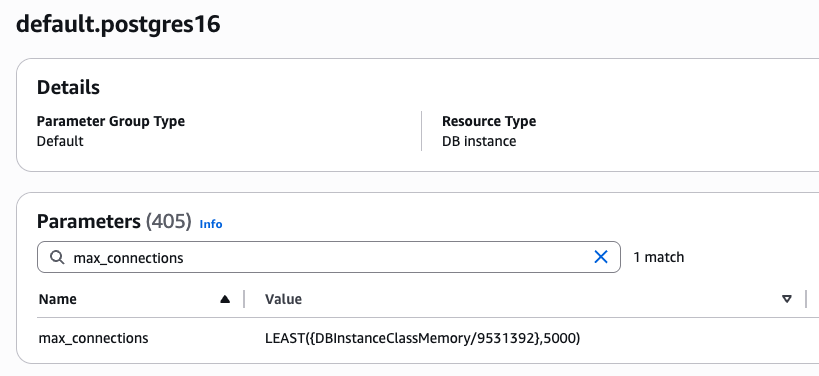Click the Parameters (405) heading
The width and height of the screenshot is (819, 376).
point(114,221)
